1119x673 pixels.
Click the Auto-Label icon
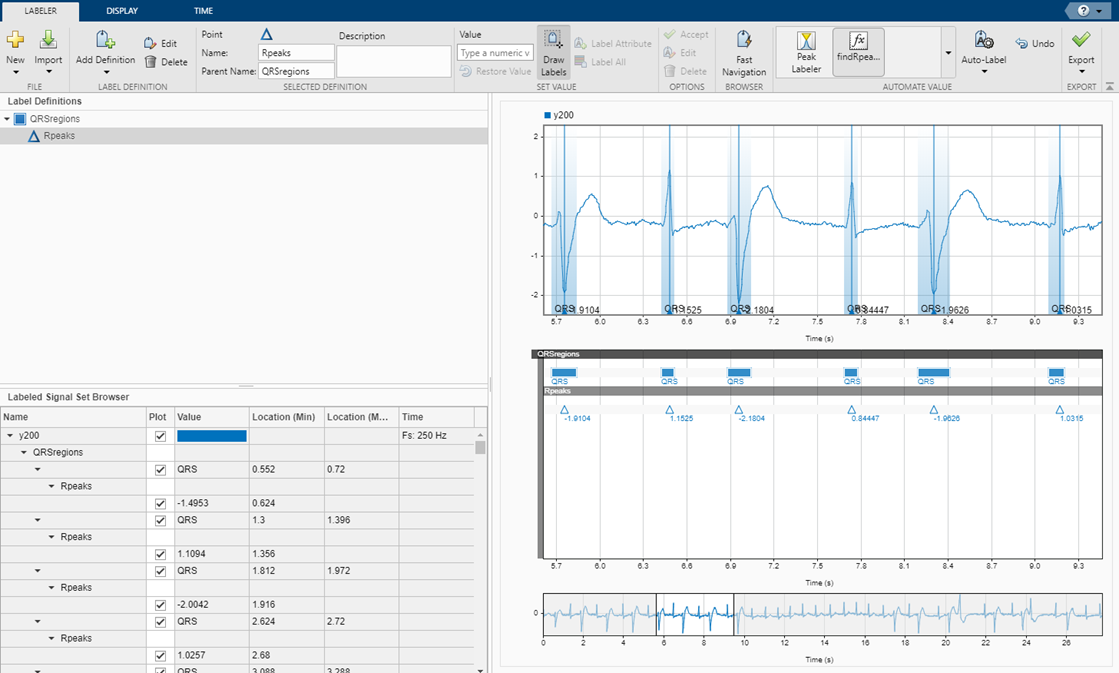coord(983,41)
